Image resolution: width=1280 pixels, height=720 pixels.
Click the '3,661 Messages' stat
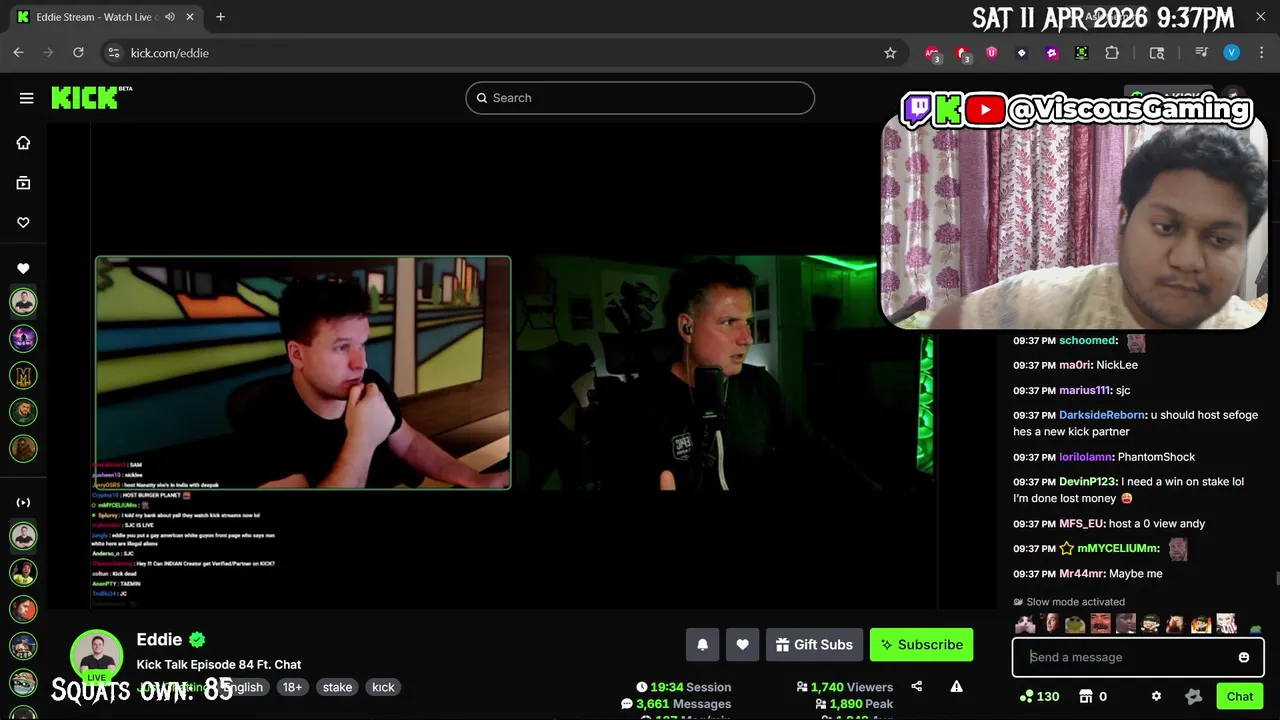676,704
